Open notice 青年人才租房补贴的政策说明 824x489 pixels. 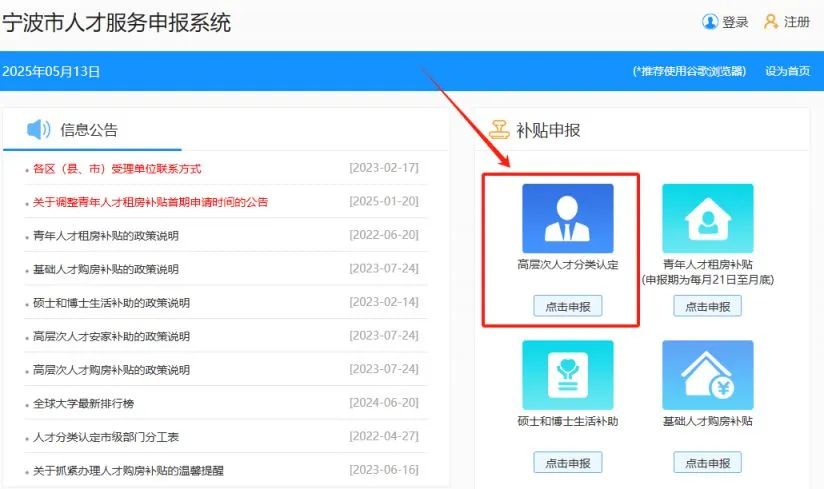click(x=106, y=236)
